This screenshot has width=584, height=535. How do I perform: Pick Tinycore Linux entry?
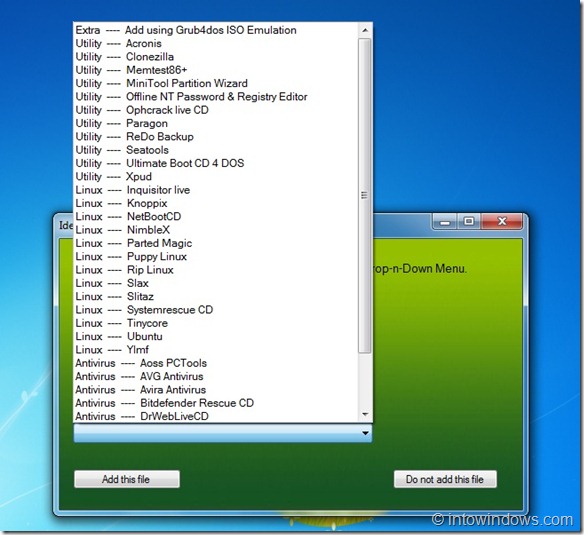coord(216,323)
